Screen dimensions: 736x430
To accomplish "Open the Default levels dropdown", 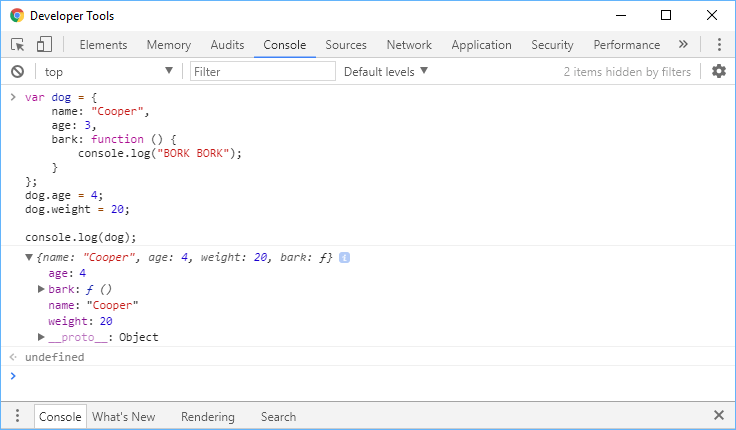I will [386, 71].
